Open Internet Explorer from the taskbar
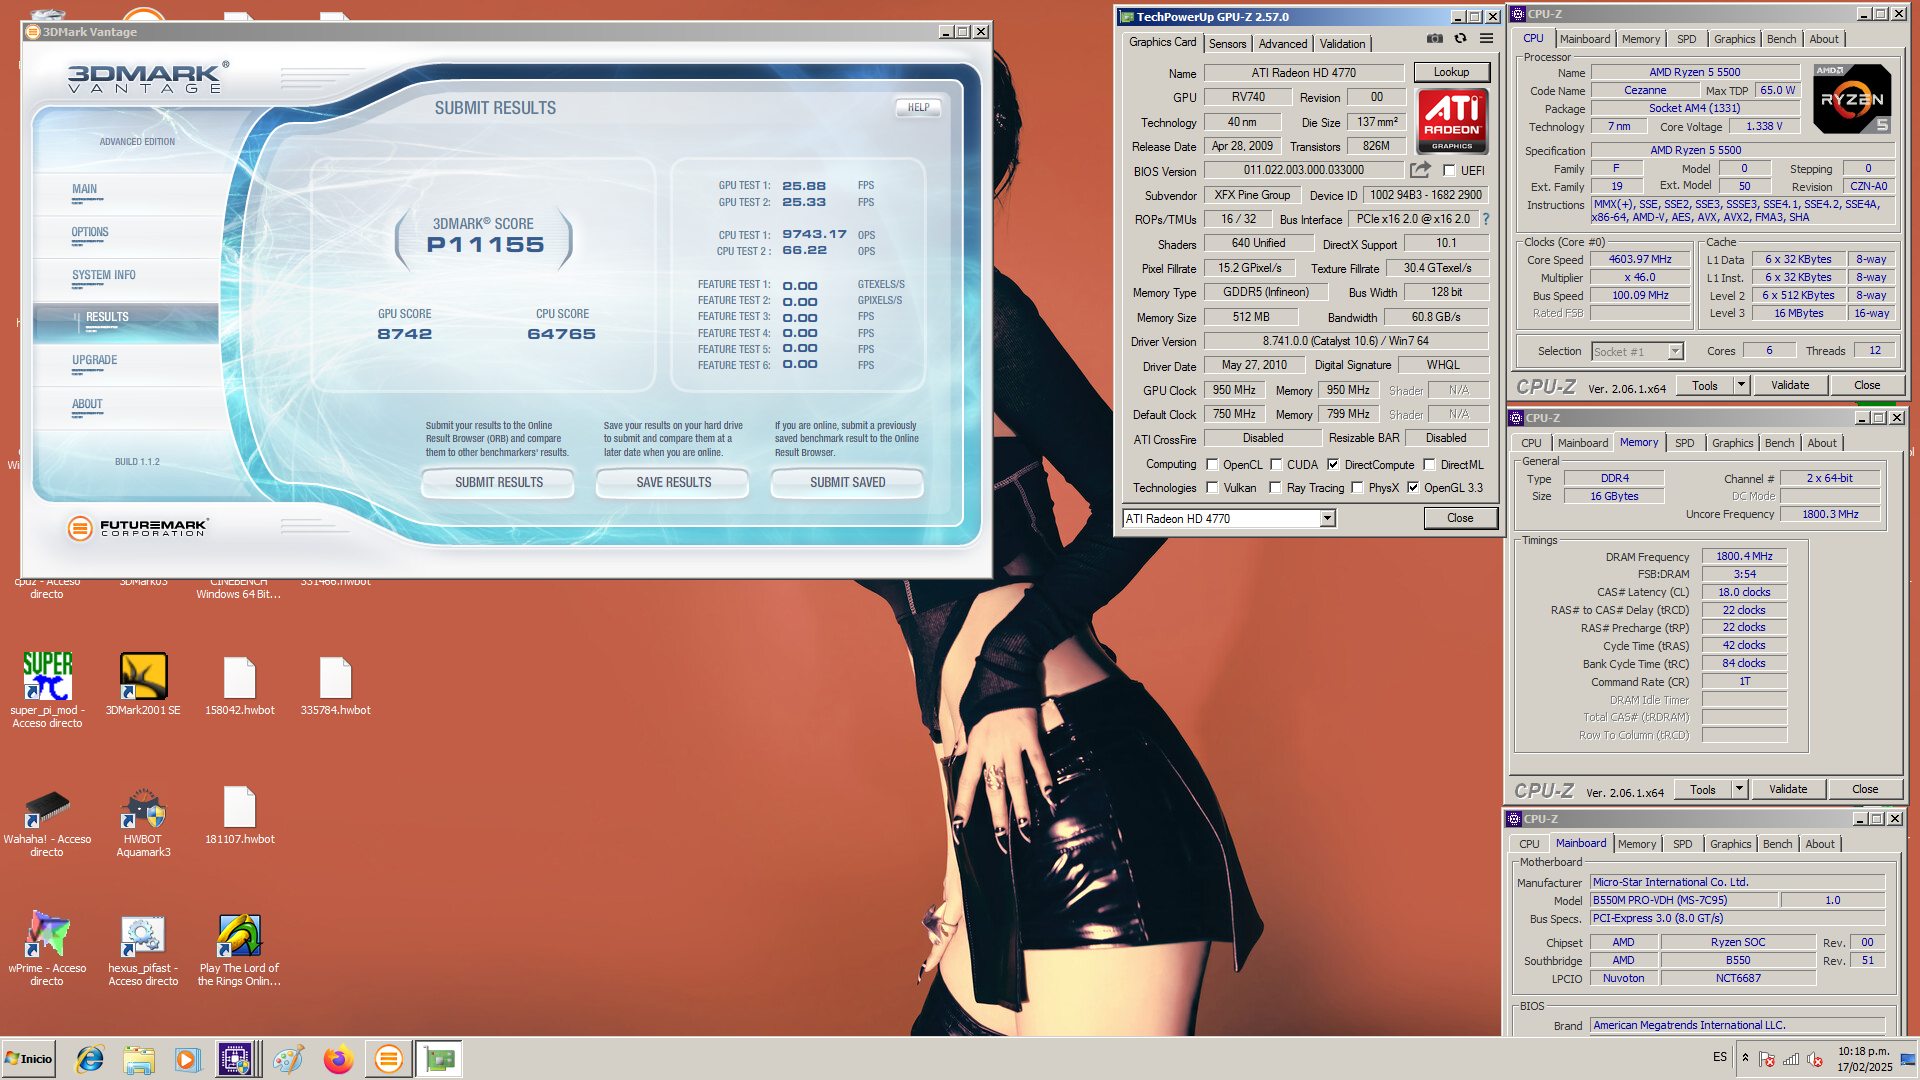Image resolution: width=1920 pixels, height=1080 pixels. coord(90,1059)
